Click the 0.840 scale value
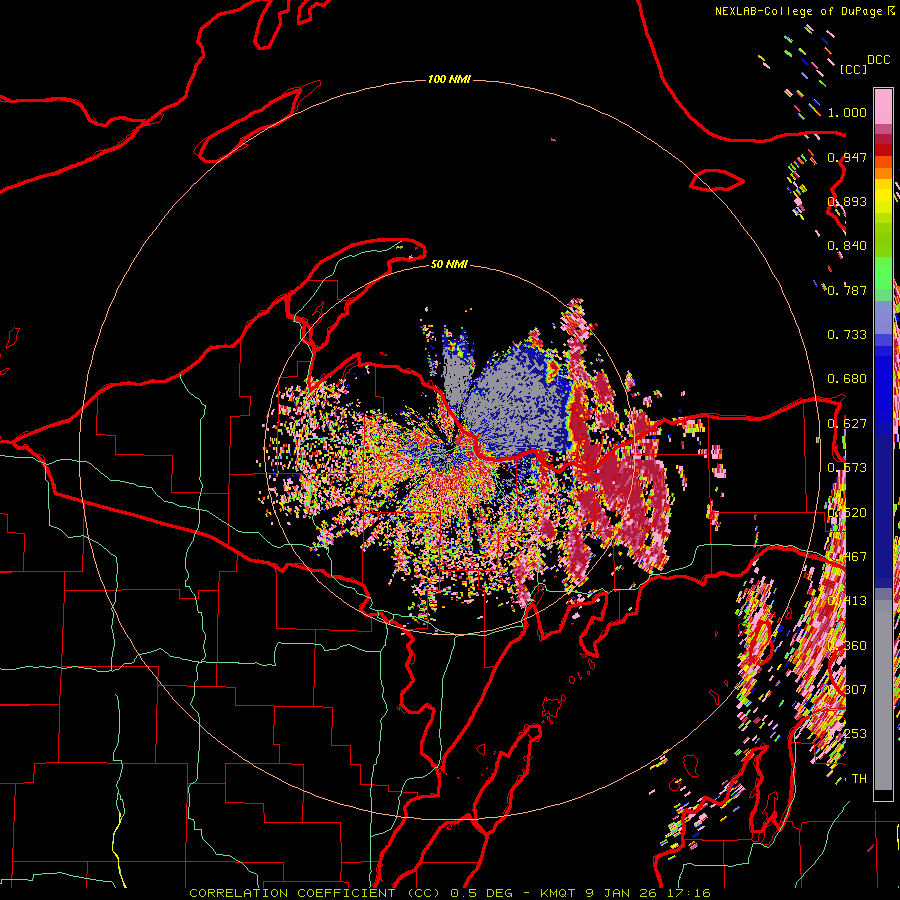Viewport: 900px width, 900px height. pos(847,246)
